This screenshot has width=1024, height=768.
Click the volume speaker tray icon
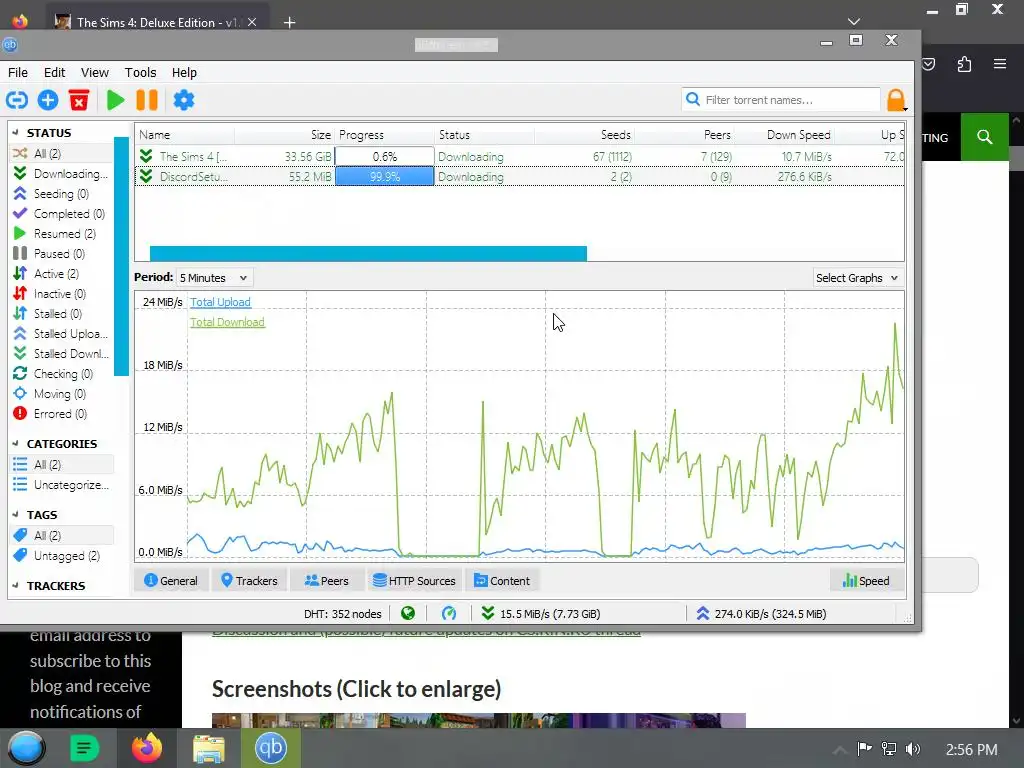[914, 749]
